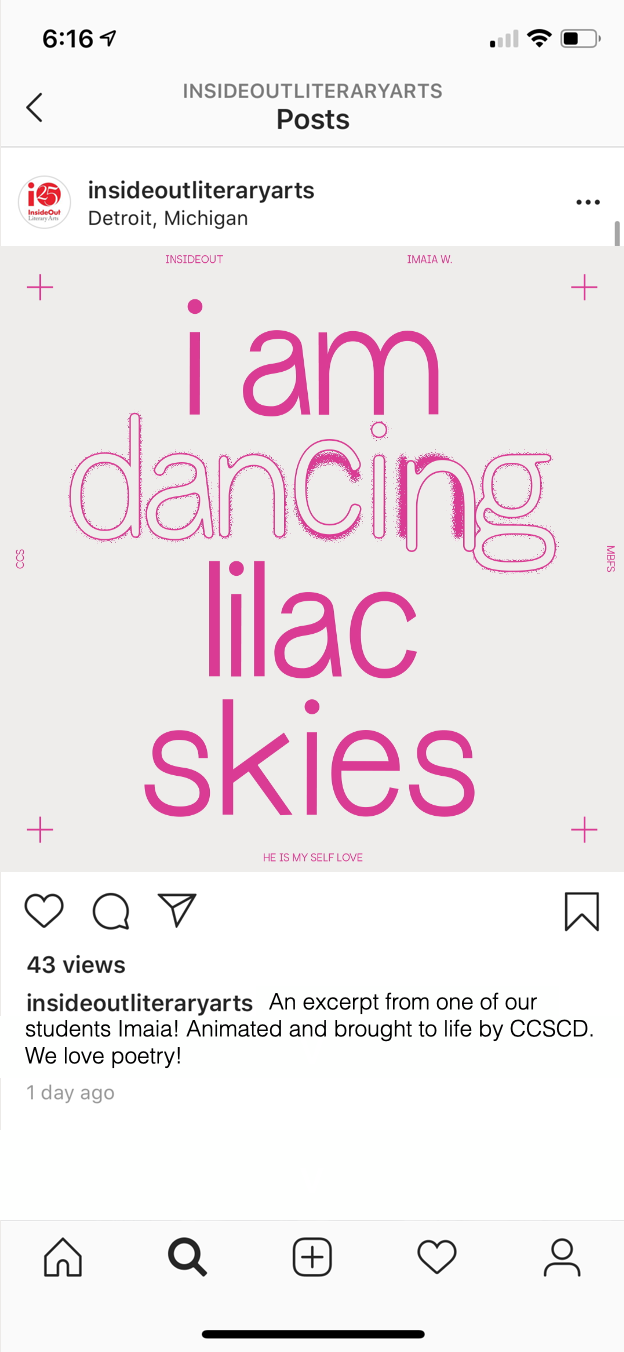Viewport: 624px width, 1352px height.
Task: Go to the Home feed tab
Action: (63, 1256)
